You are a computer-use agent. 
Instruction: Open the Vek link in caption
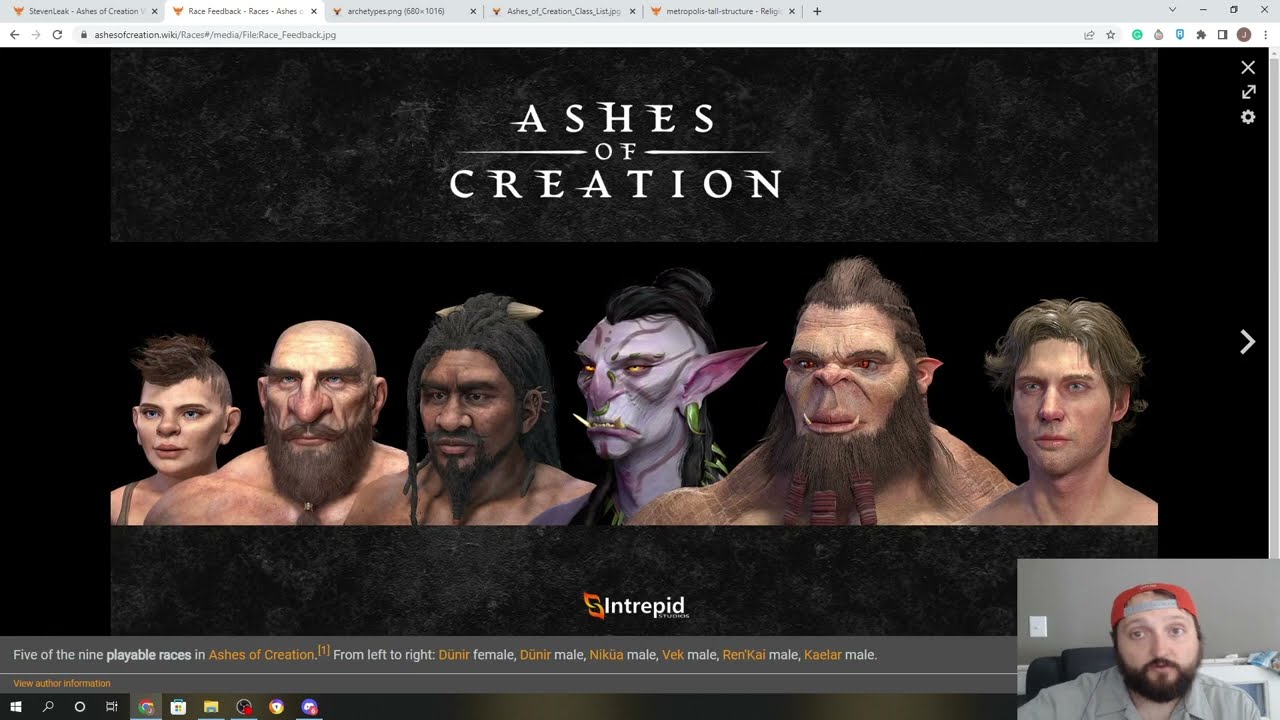pyautogui.click(x=673, y=655)
